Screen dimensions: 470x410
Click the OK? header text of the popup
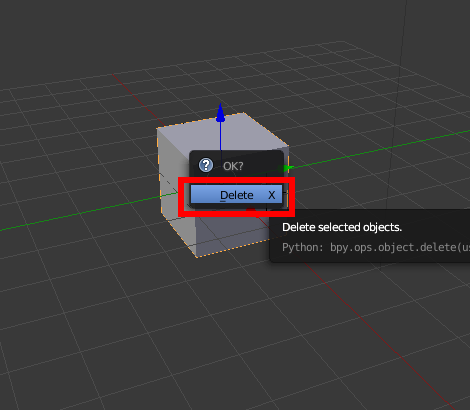pos(233,166)
